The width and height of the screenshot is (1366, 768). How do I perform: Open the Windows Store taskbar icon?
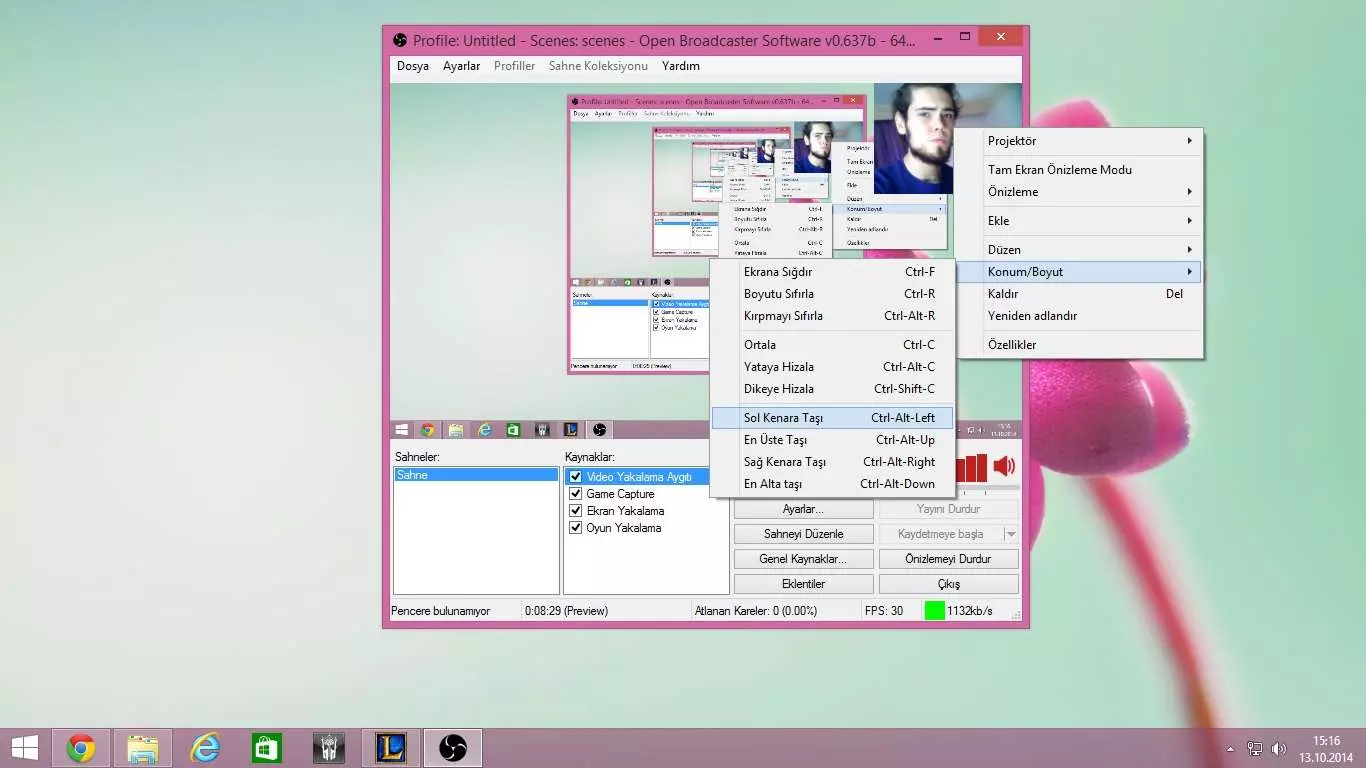[267, 747]
